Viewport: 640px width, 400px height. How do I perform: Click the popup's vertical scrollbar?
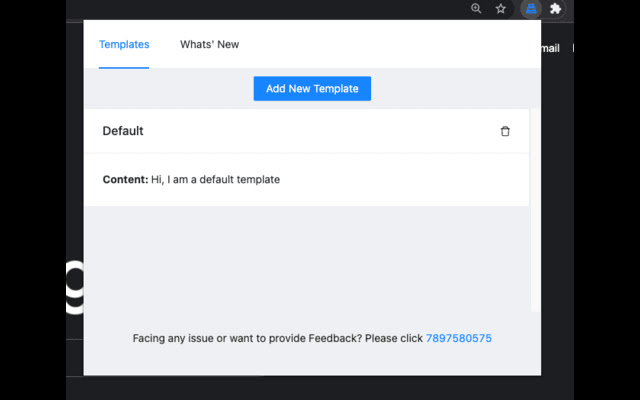click(535, 210)
